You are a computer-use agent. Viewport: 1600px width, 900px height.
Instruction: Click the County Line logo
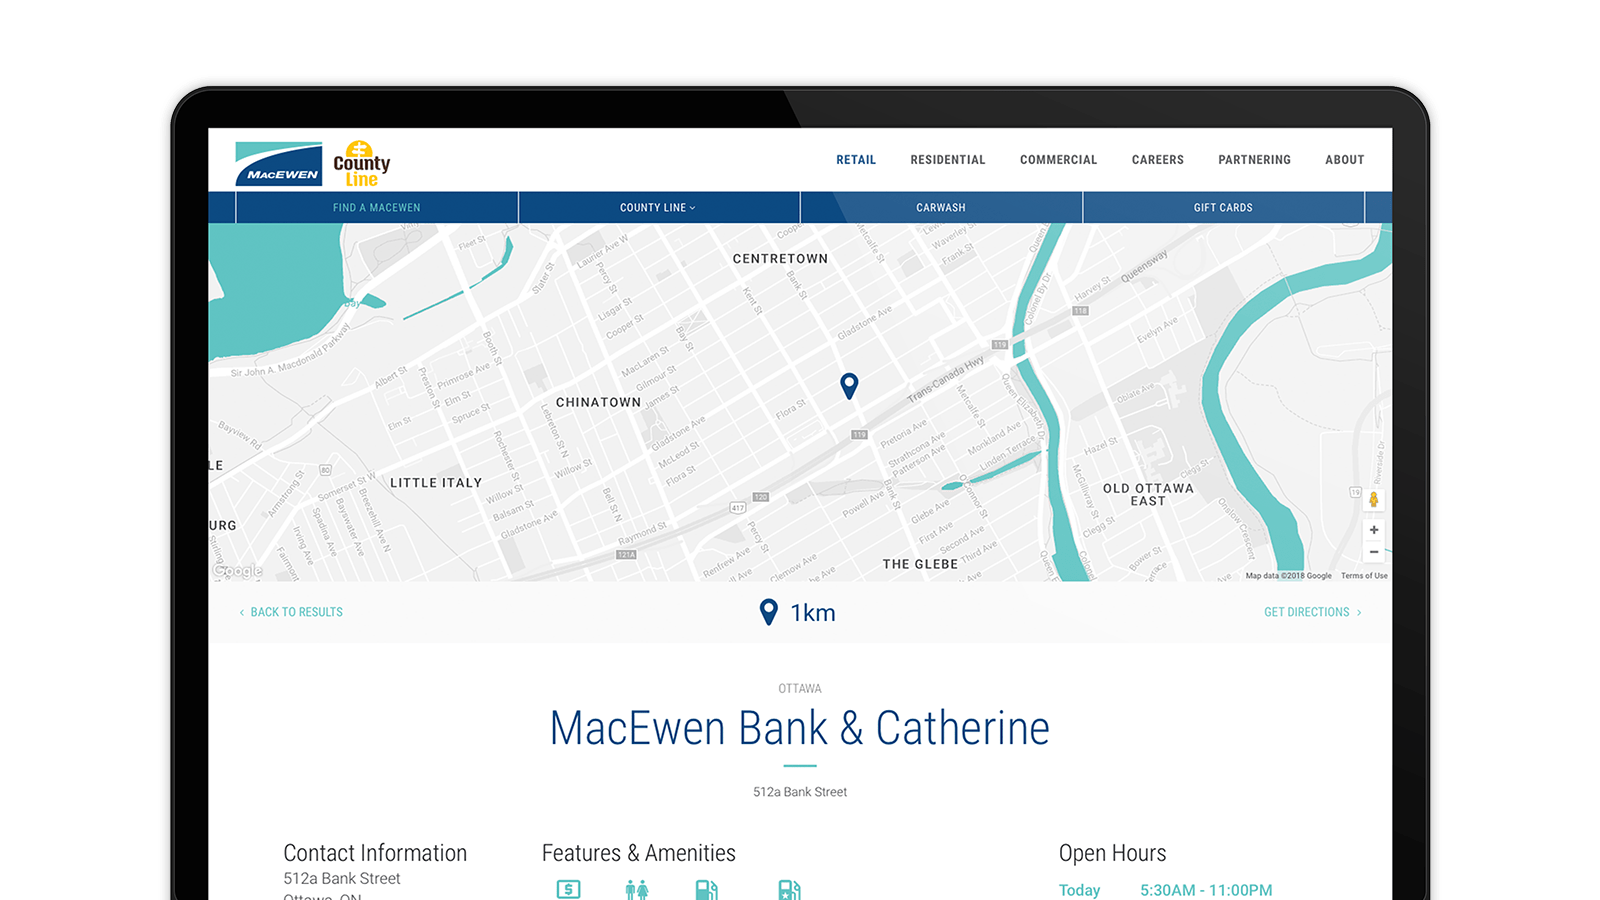tap(362, 164)
